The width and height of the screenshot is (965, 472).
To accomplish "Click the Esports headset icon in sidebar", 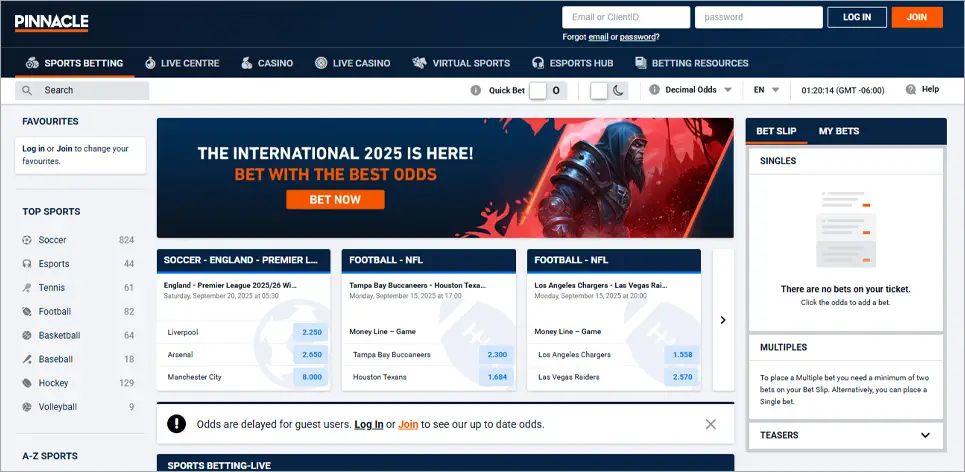I will [x=27, y=264].
